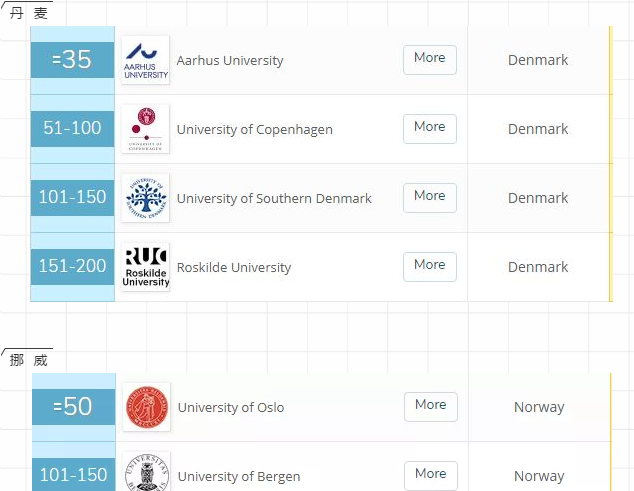Click the University of Oslo red seal logo

coord(146,407)
